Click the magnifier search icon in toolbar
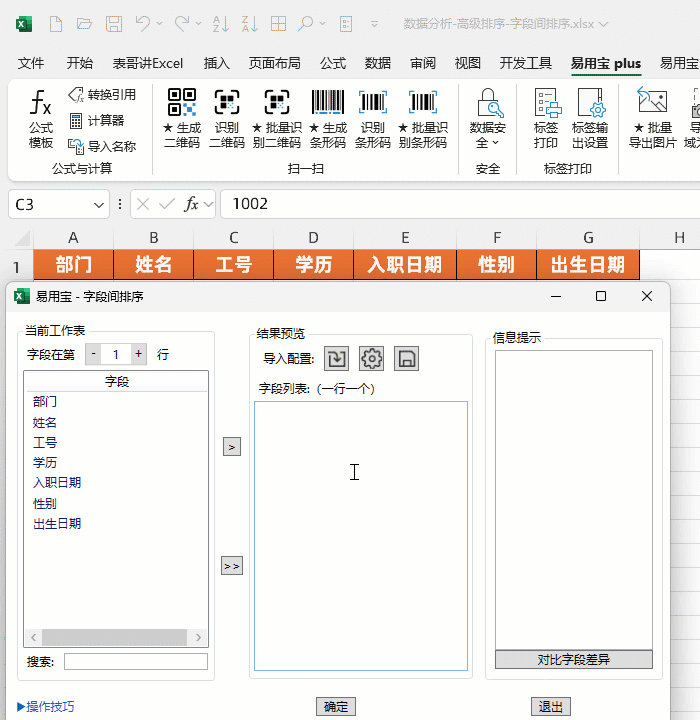Image resolution: width=700 pixels, height=720 pixels. [x=305, y=23]
